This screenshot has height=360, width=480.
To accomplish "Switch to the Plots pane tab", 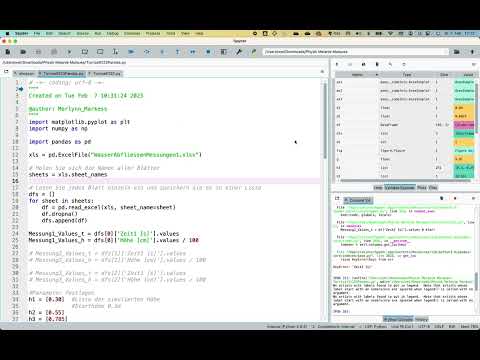I will coord(422,188).
